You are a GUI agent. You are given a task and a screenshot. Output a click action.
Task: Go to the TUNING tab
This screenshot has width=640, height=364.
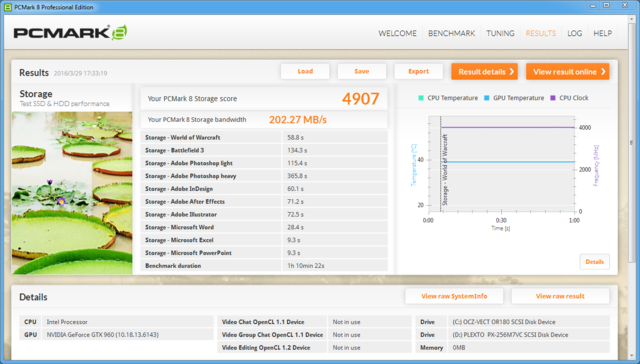(500, 33)
